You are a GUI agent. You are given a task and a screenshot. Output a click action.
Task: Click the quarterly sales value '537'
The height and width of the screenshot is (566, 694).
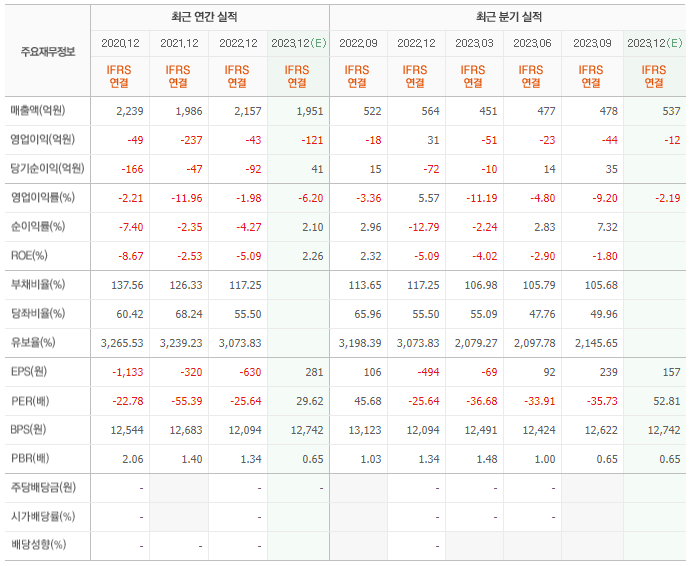pyautogui.click(x=671, y=111)
